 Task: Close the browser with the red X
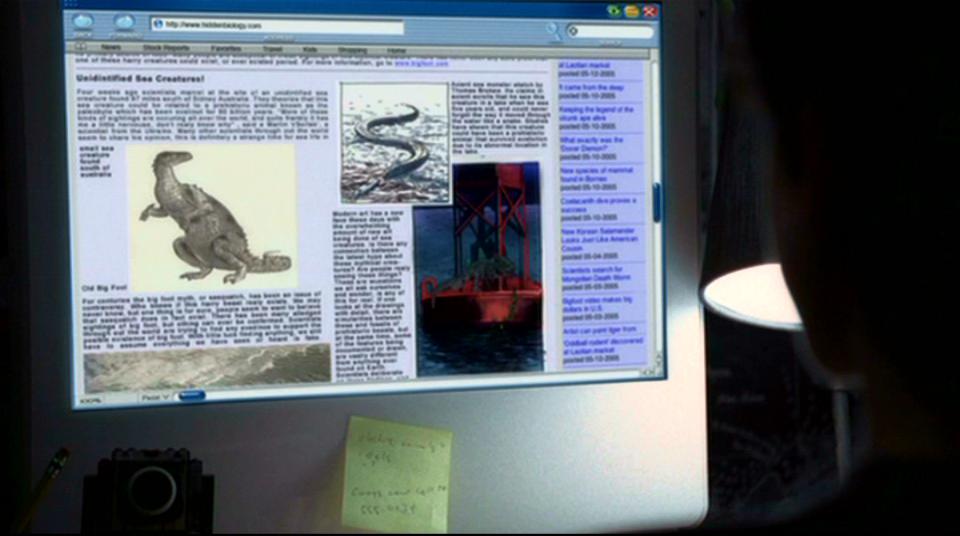pos(650,11)
